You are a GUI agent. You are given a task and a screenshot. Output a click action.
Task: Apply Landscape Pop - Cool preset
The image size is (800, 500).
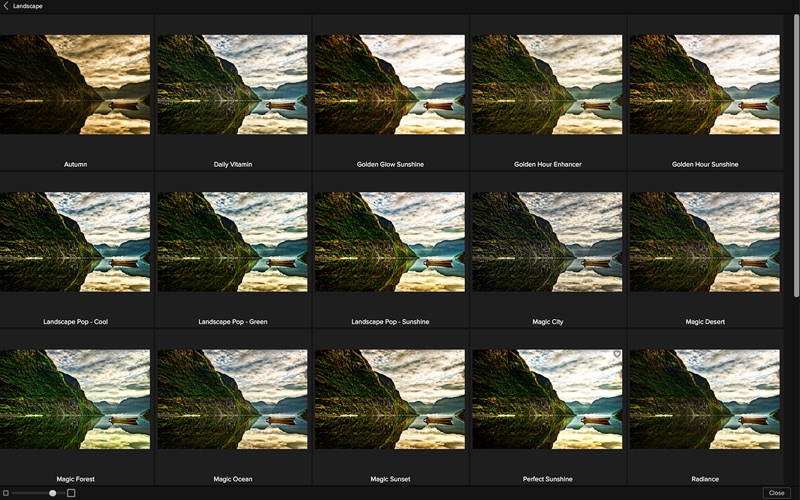point(75,242)
